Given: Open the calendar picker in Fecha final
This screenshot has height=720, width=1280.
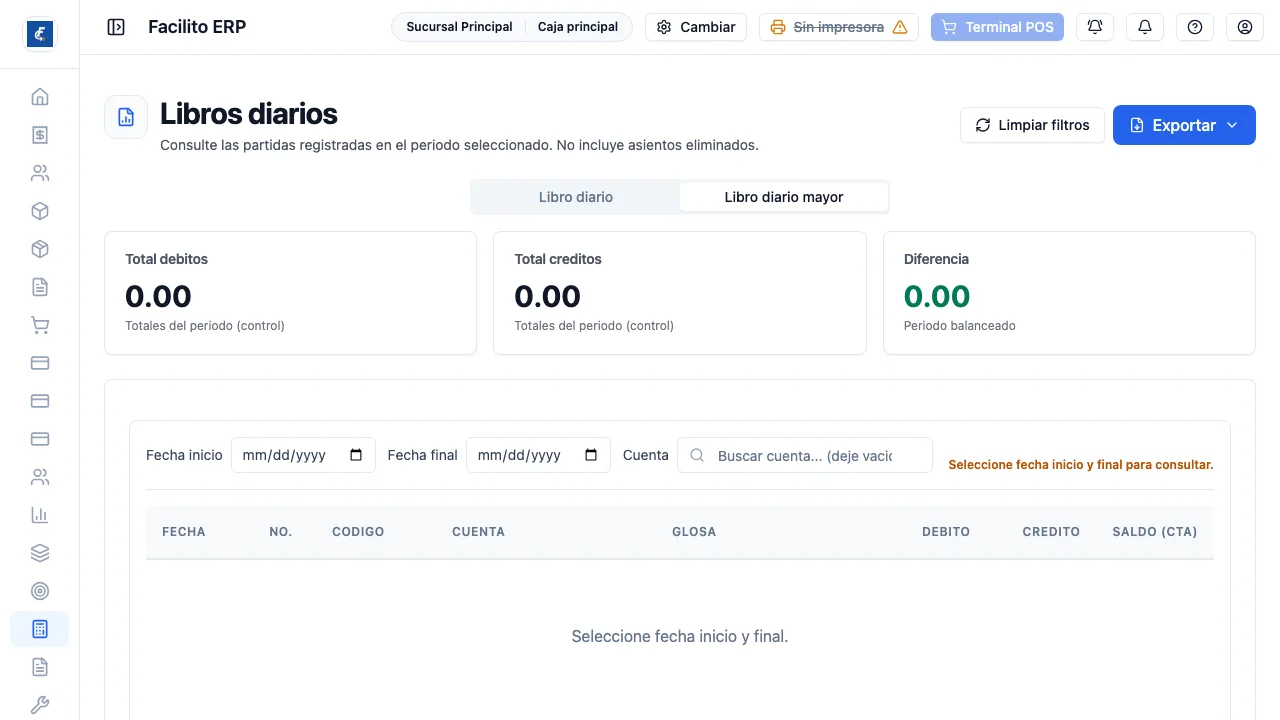Looking at the screenshot, I should pos(591,455).
